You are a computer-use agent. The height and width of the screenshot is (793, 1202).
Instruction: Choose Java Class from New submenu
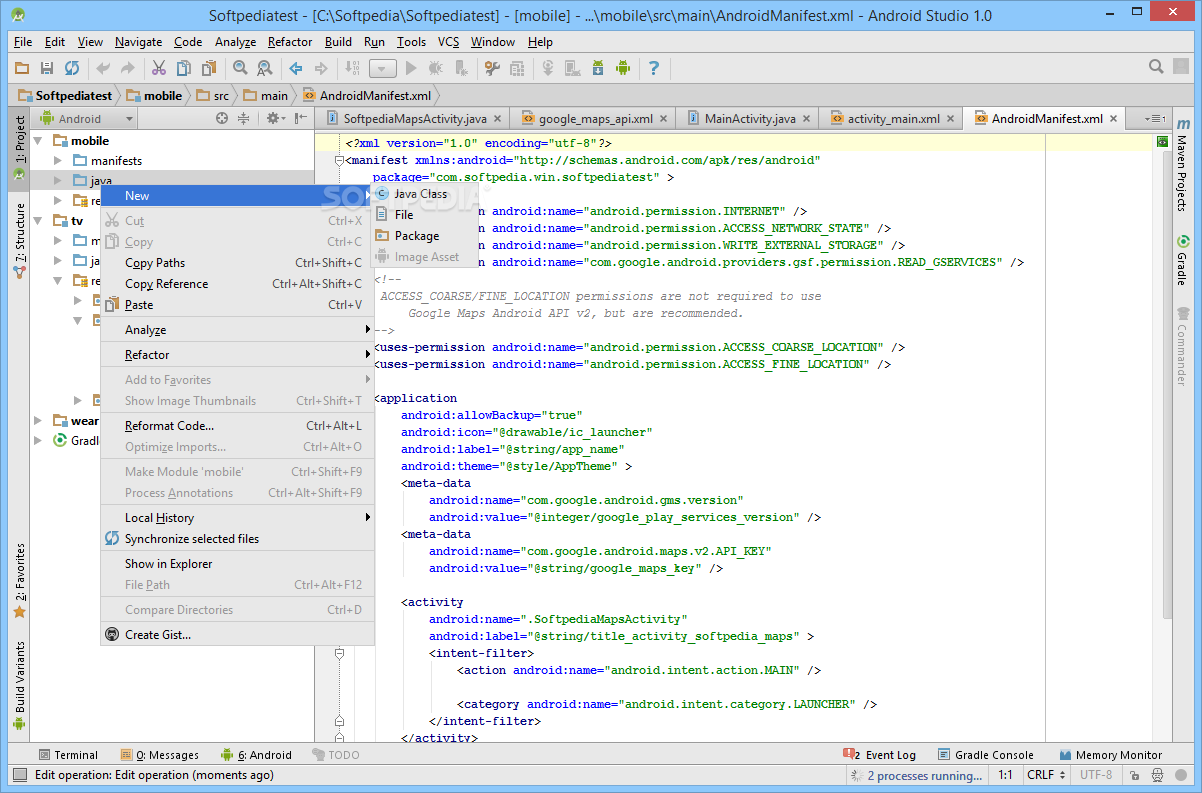424,194
